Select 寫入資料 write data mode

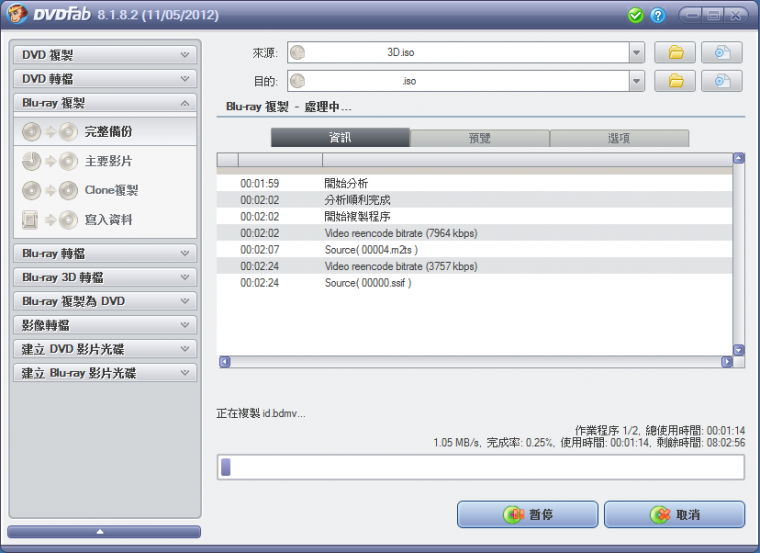click(x=105, y=220)
